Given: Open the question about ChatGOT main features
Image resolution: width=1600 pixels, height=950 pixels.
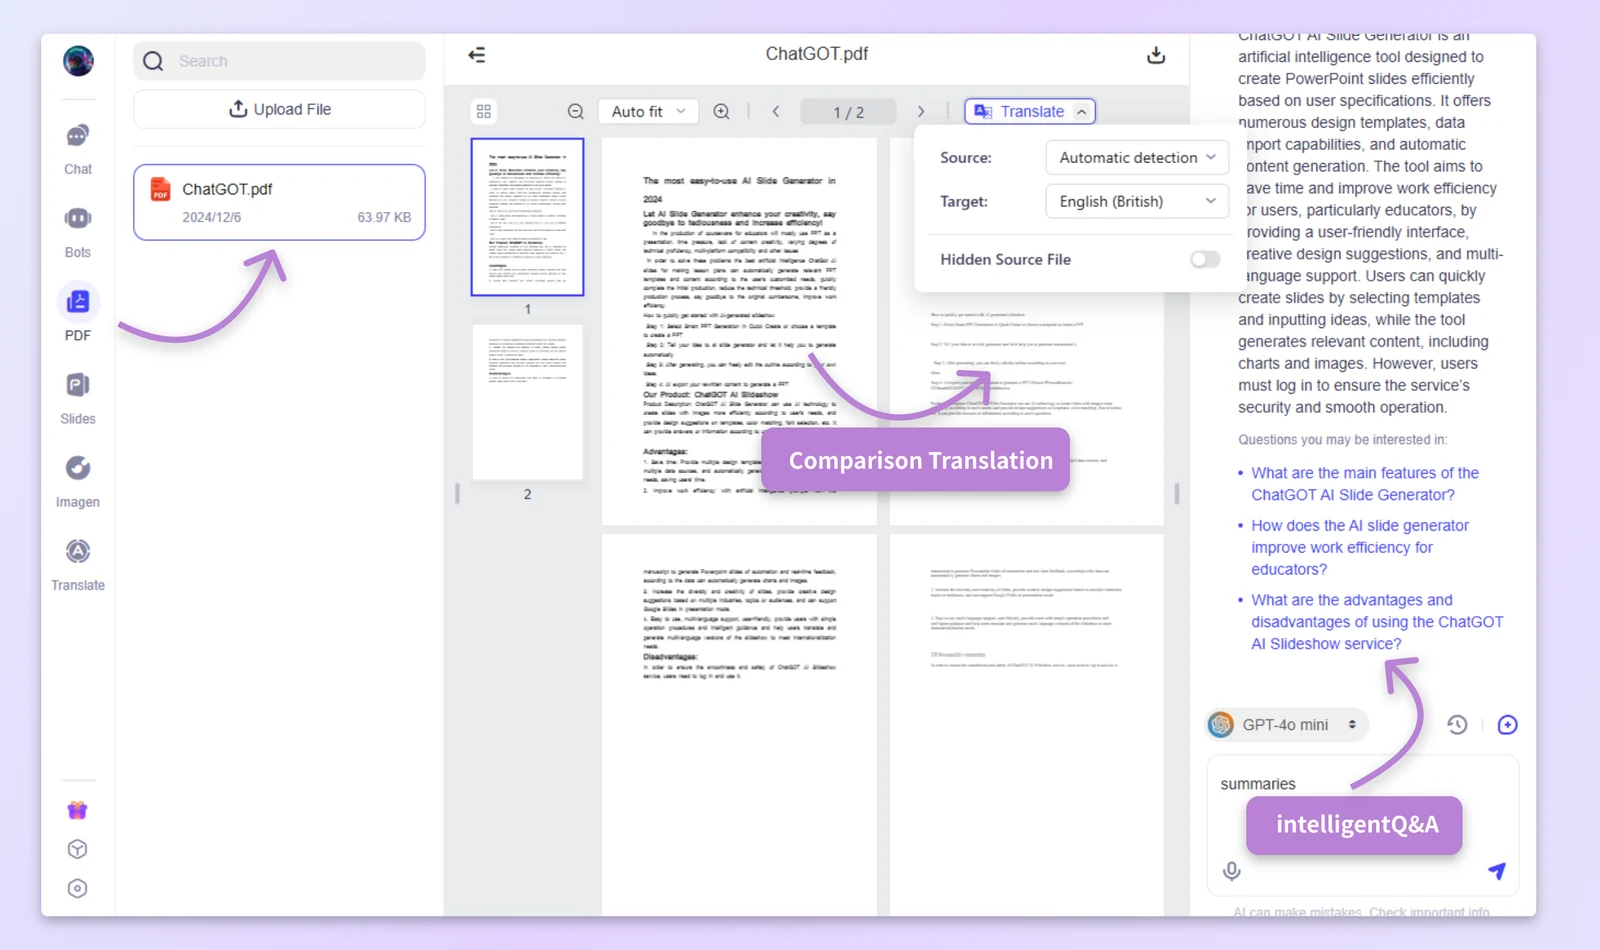Looking at the screenshot, I should [1365, 483].
